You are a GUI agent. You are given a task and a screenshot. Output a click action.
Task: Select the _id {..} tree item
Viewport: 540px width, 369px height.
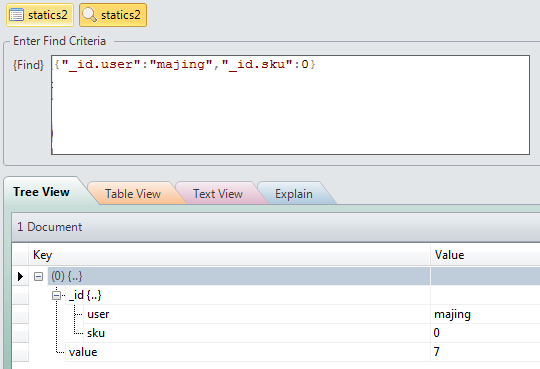click(85, 295)
